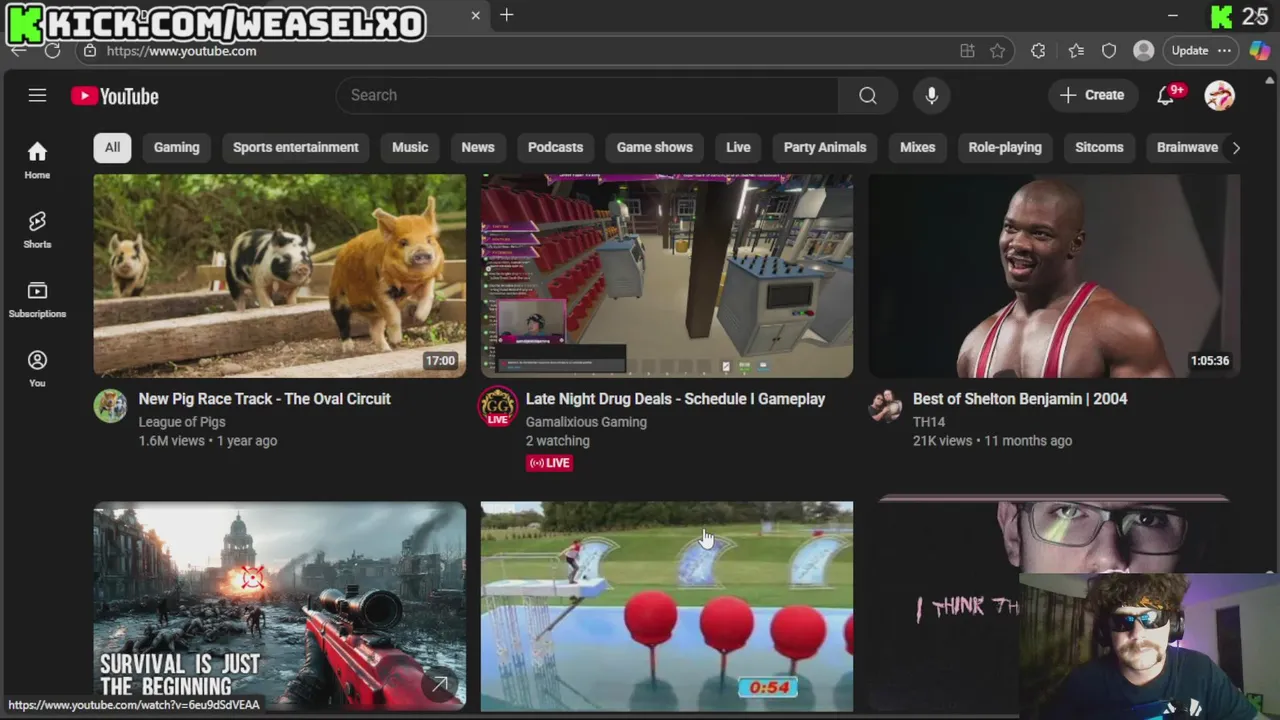
Task: View site information lock icon
Action: (90, 51)
